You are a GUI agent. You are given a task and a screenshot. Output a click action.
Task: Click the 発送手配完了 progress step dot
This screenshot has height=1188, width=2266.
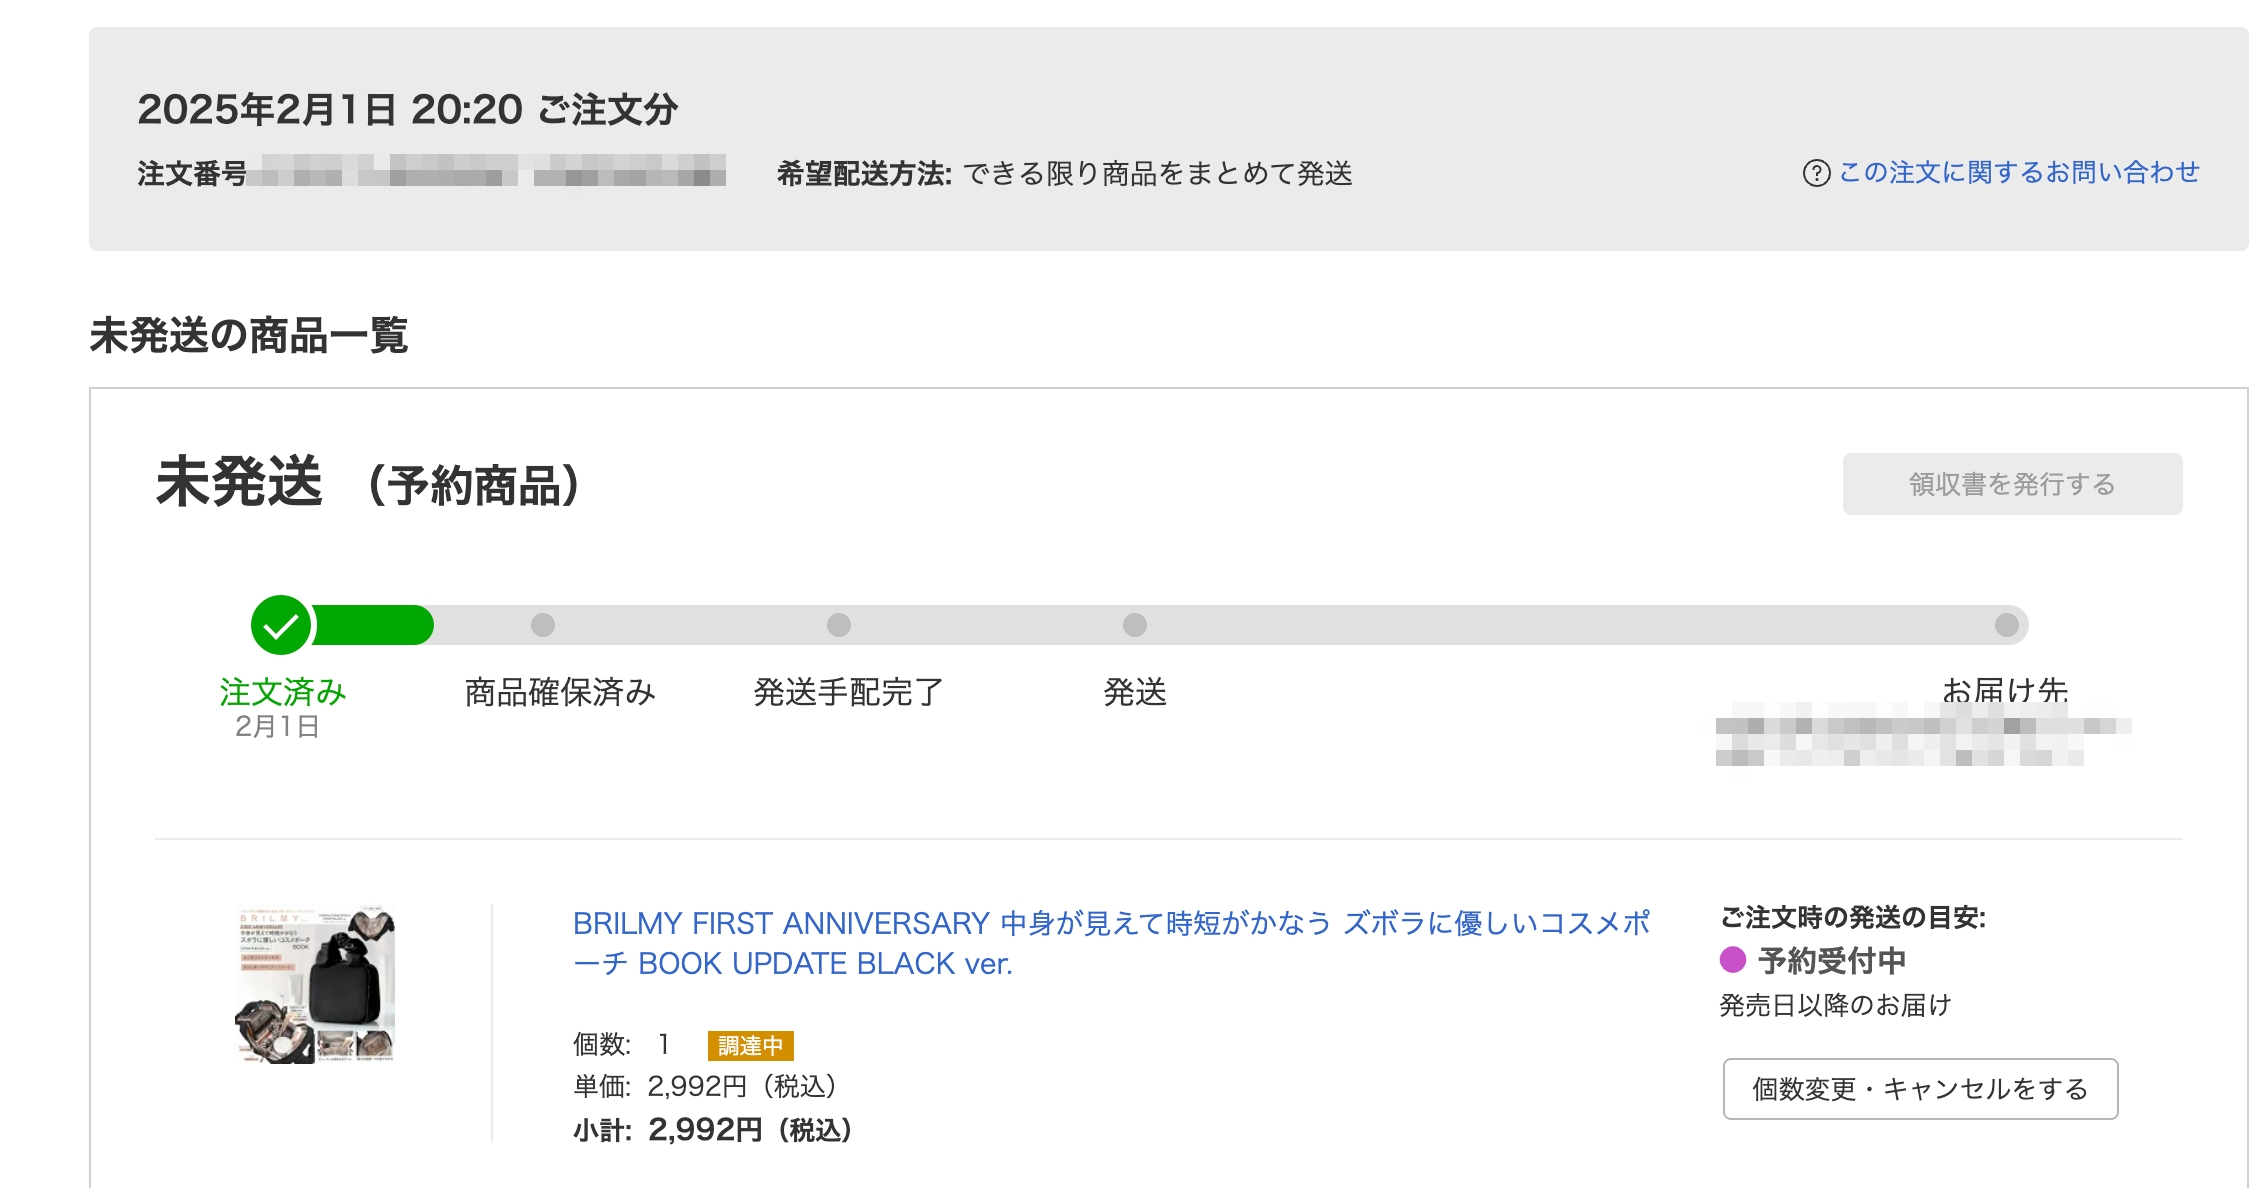point(839,625)
